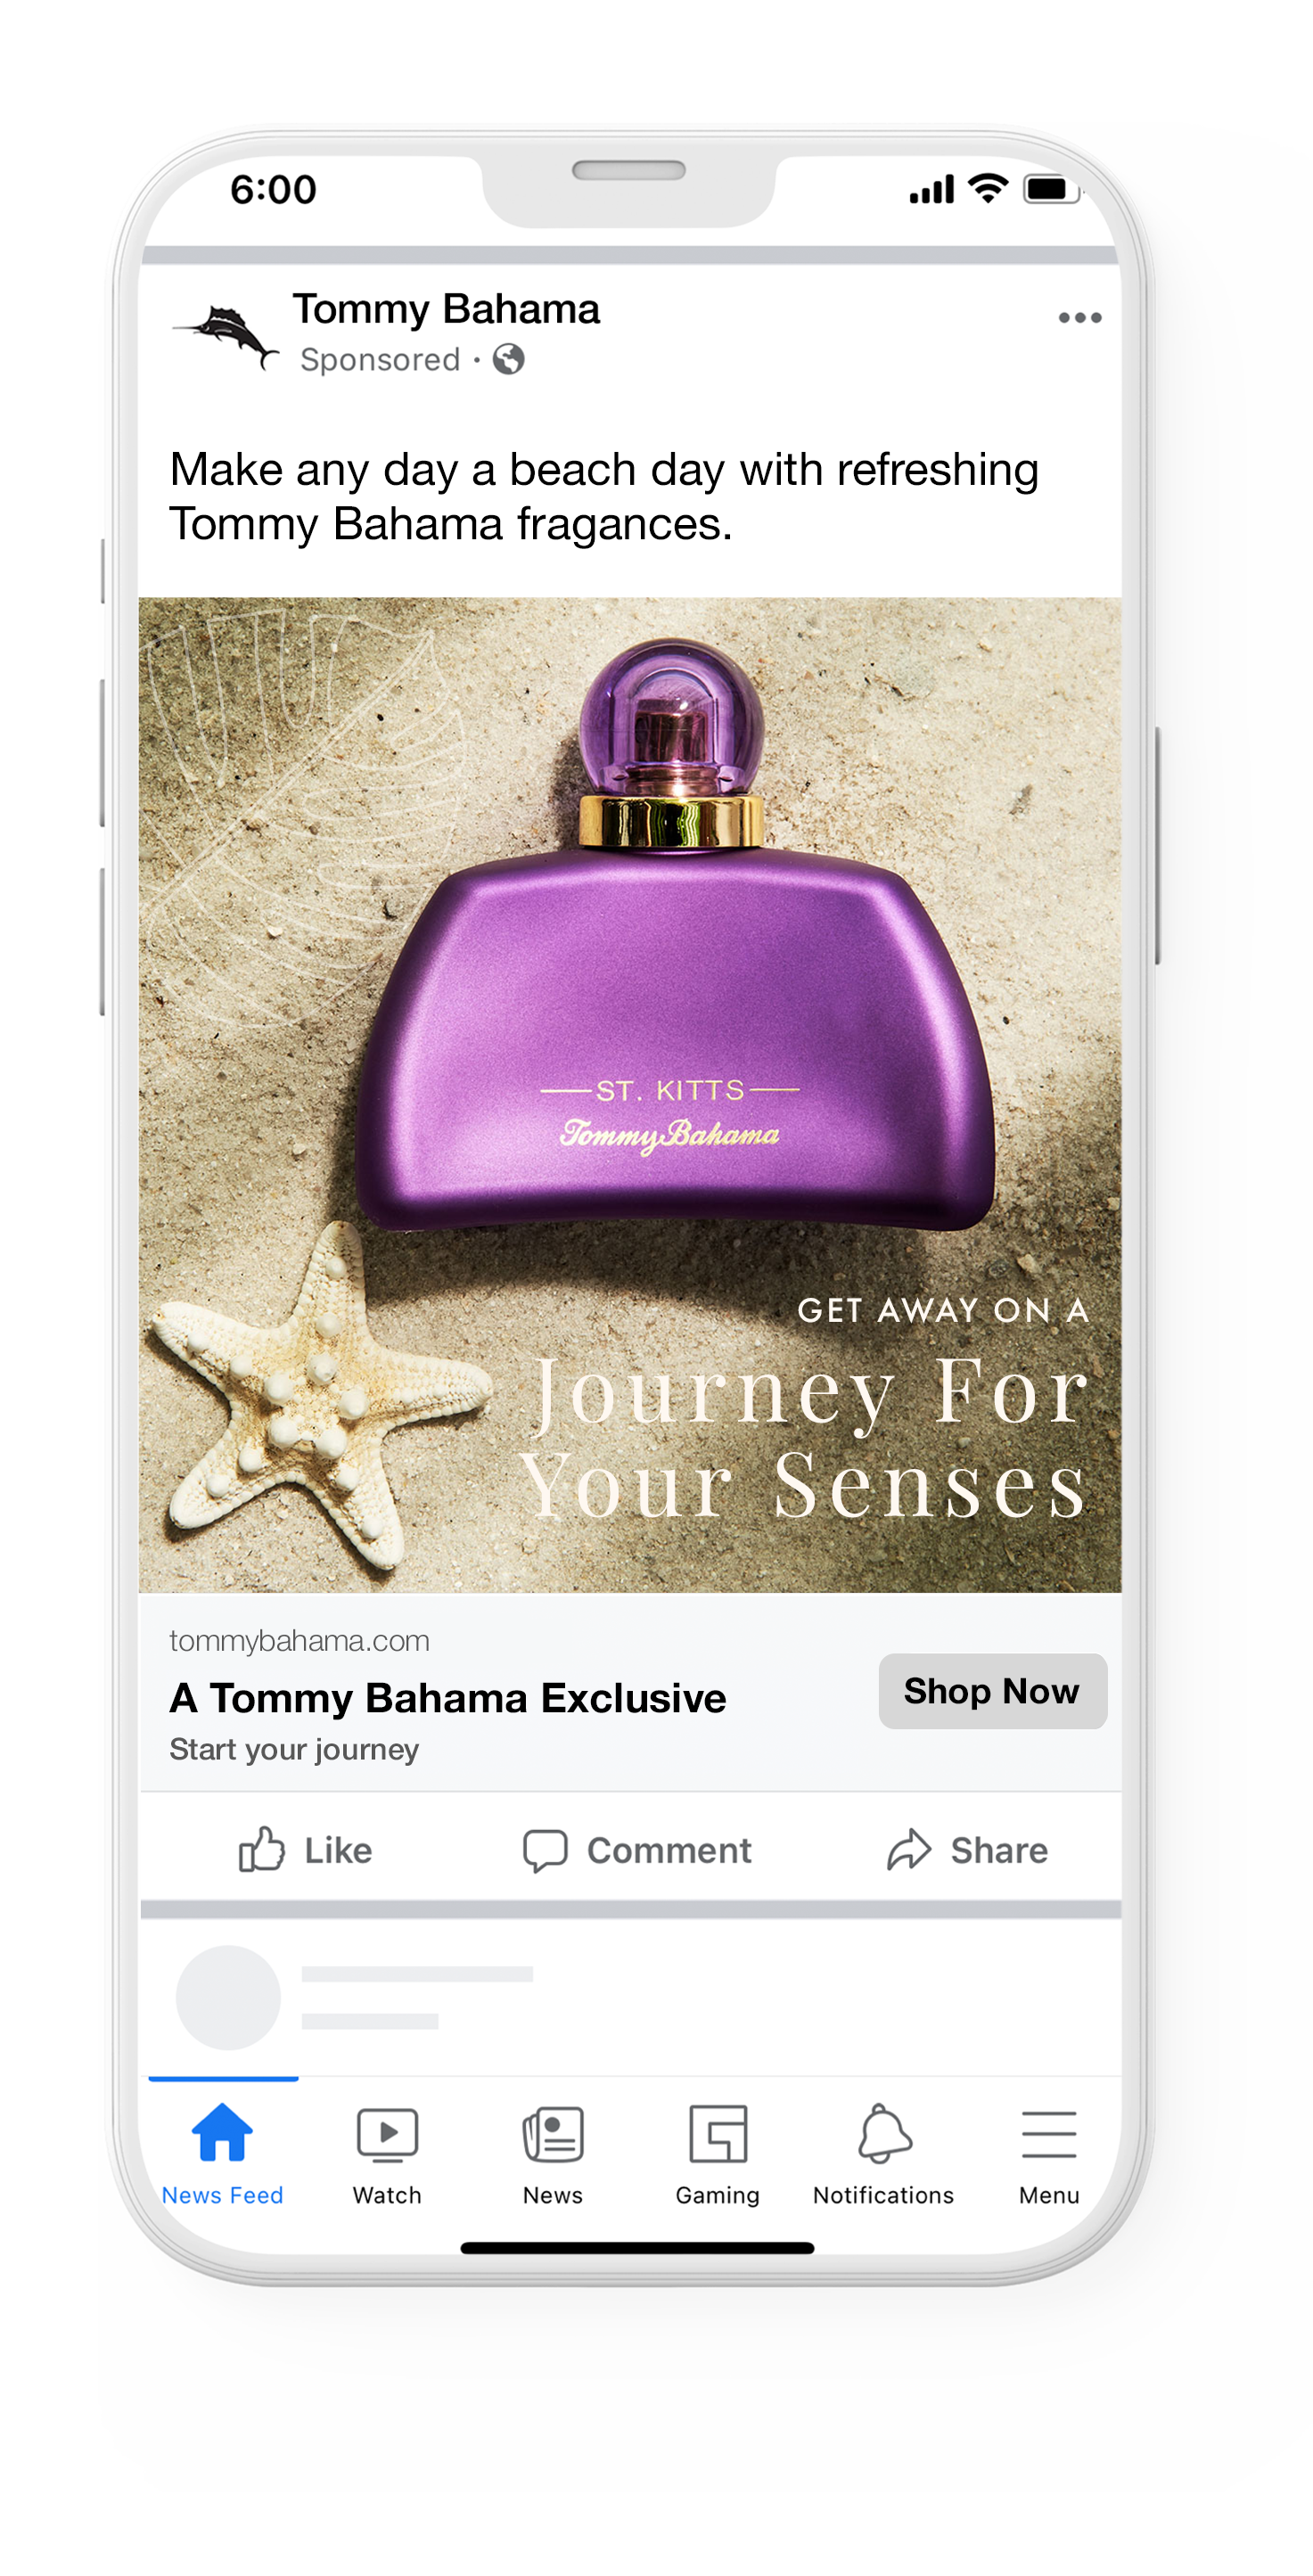Viewport: 1313px width, 2576px height.
Task: Tap the battery indicator in status bar
Action: coord(1051,189)
